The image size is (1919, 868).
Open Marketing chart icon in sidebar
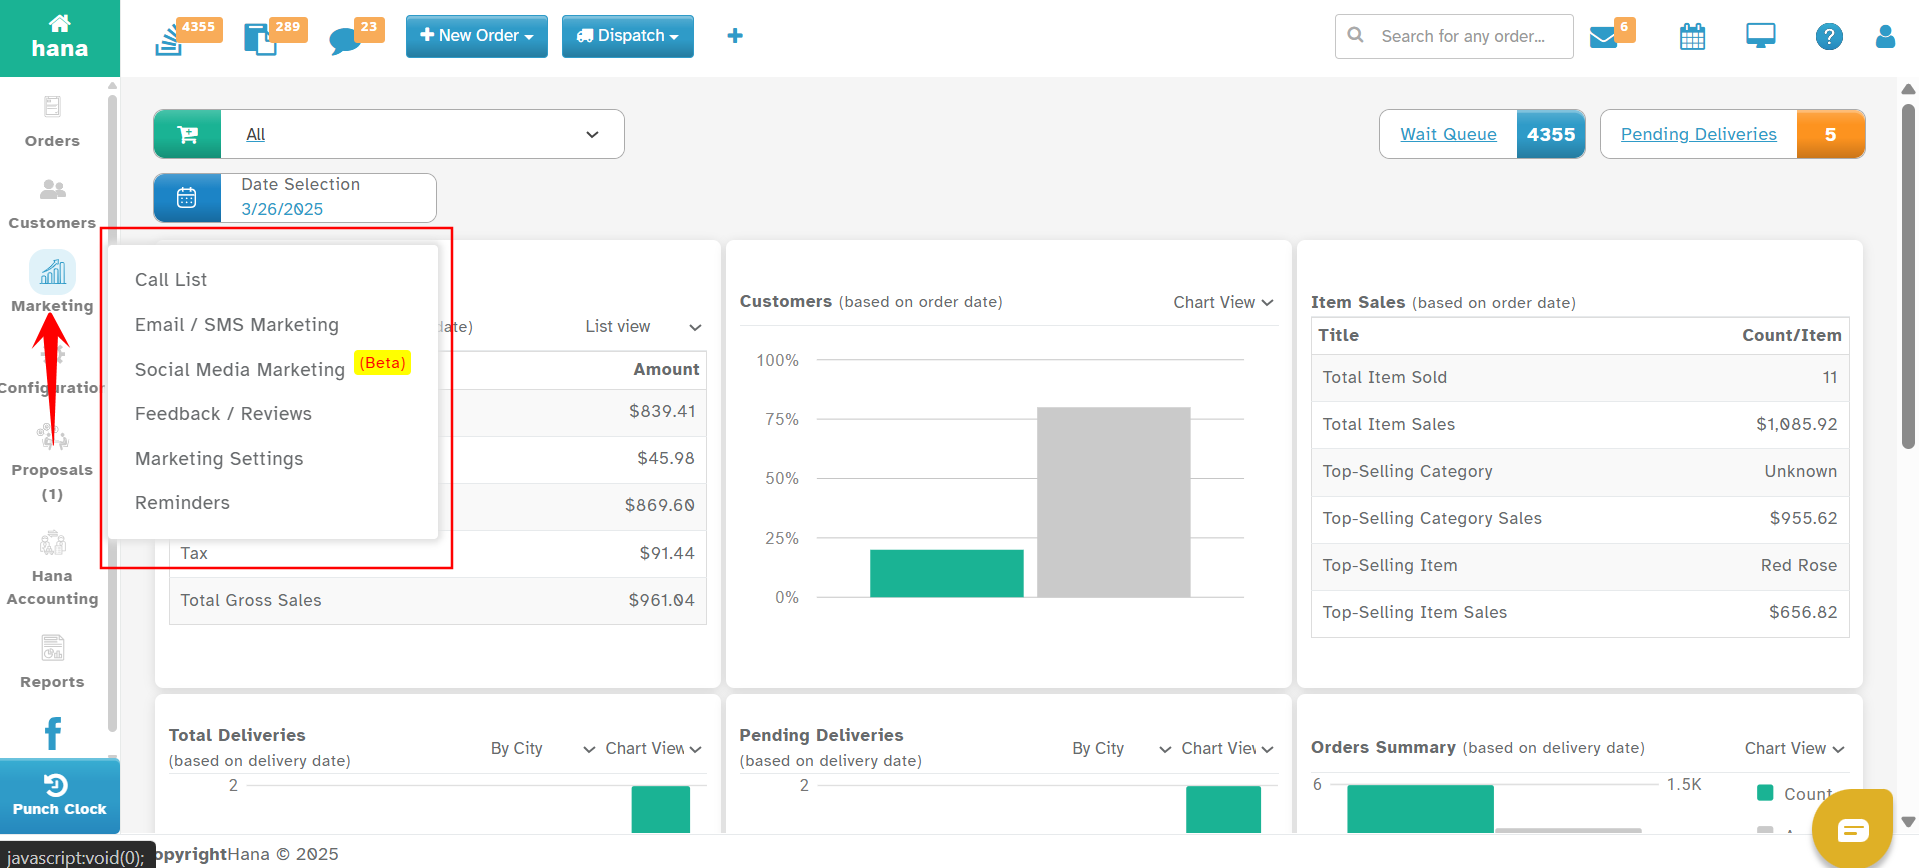pyautogui.click(x=52, y=272)
